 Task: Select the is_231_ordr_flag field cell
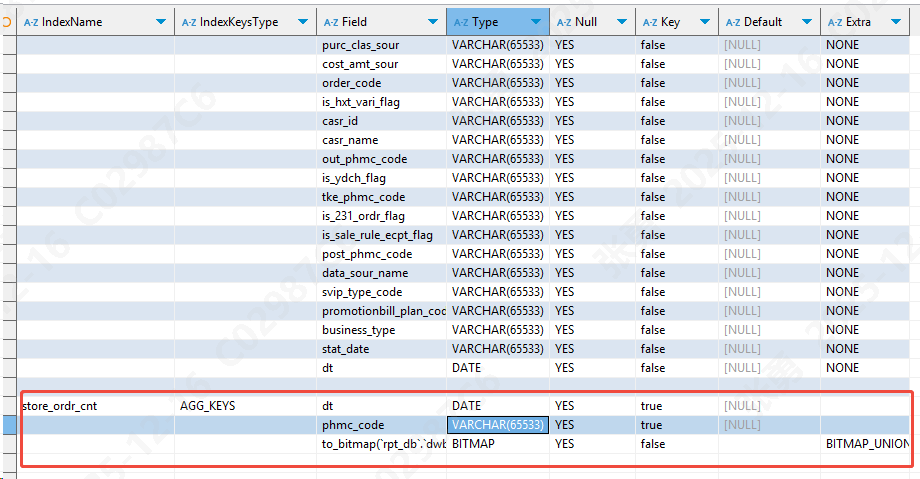(x=382, y=216)
